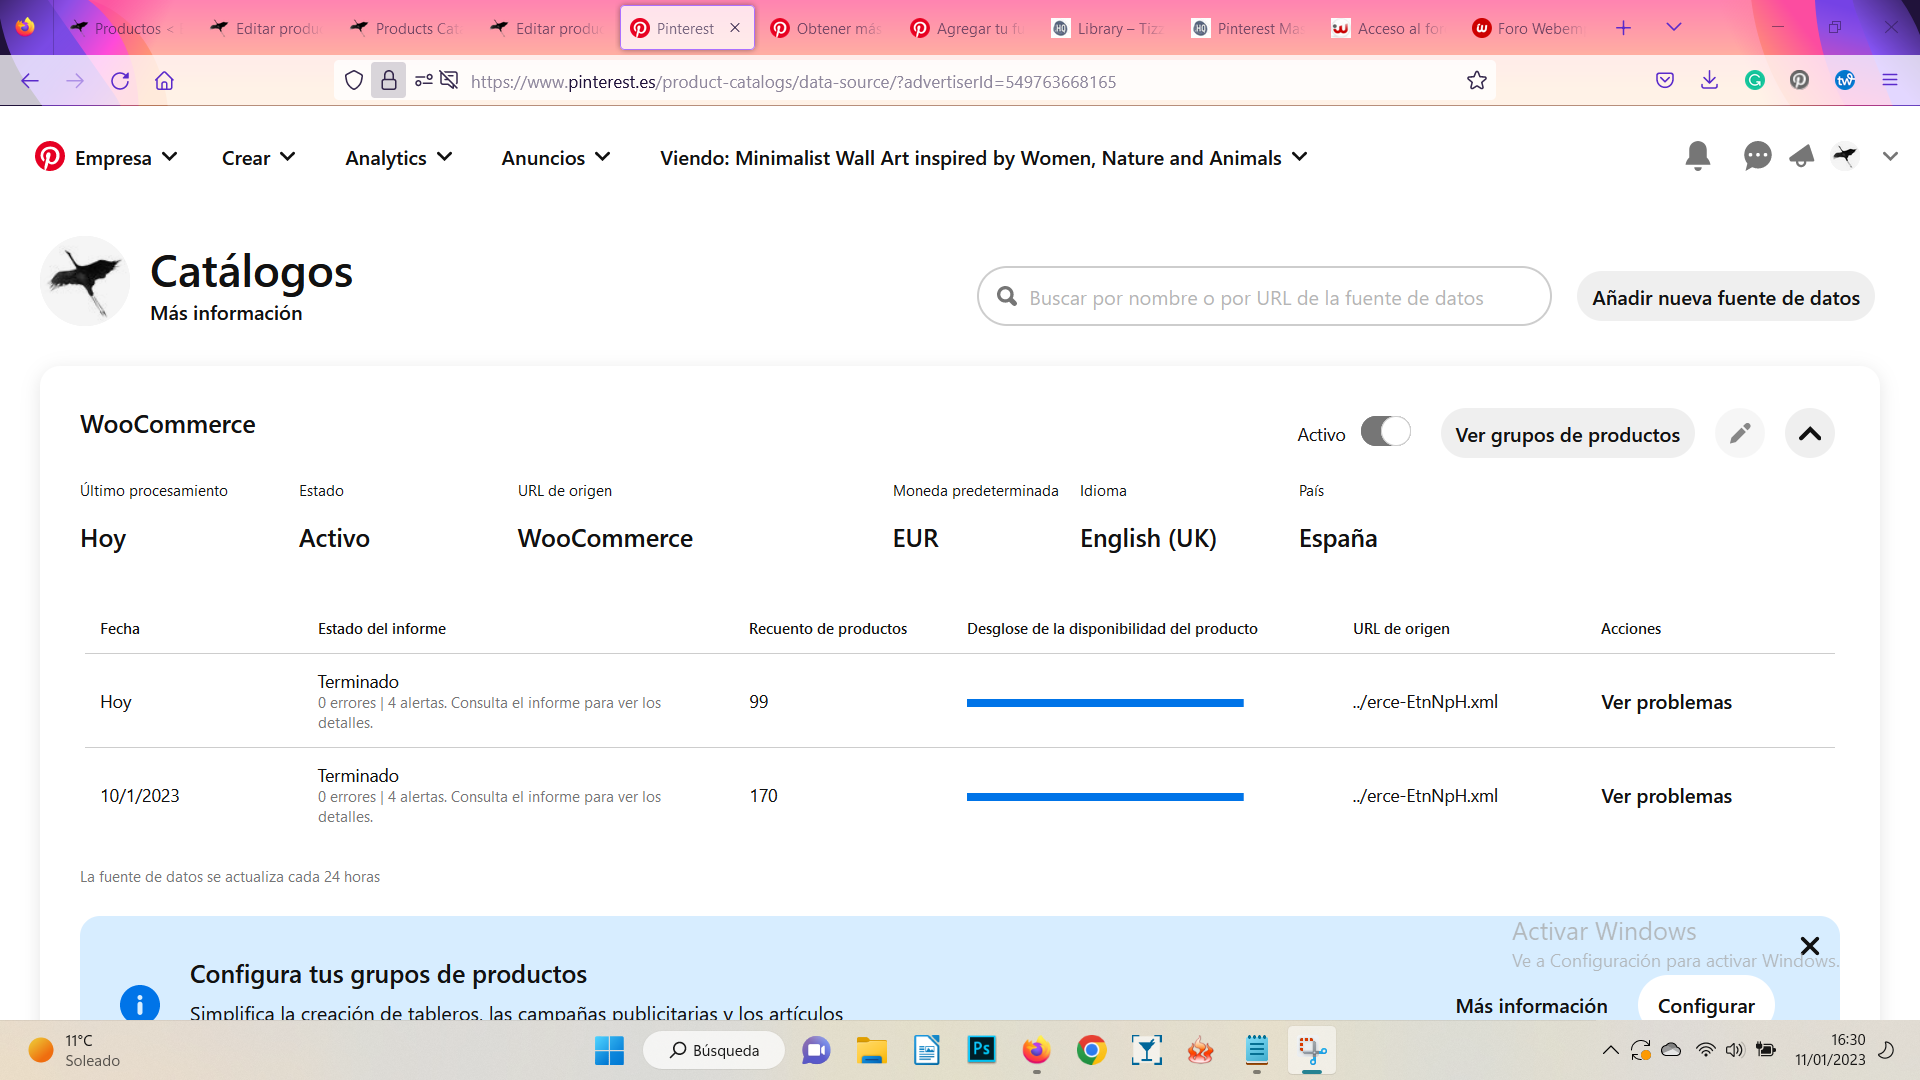Launch Photoshop from taskbar
The width and height of the screenshot is (1920, 1080).
tap(982, 1049)
